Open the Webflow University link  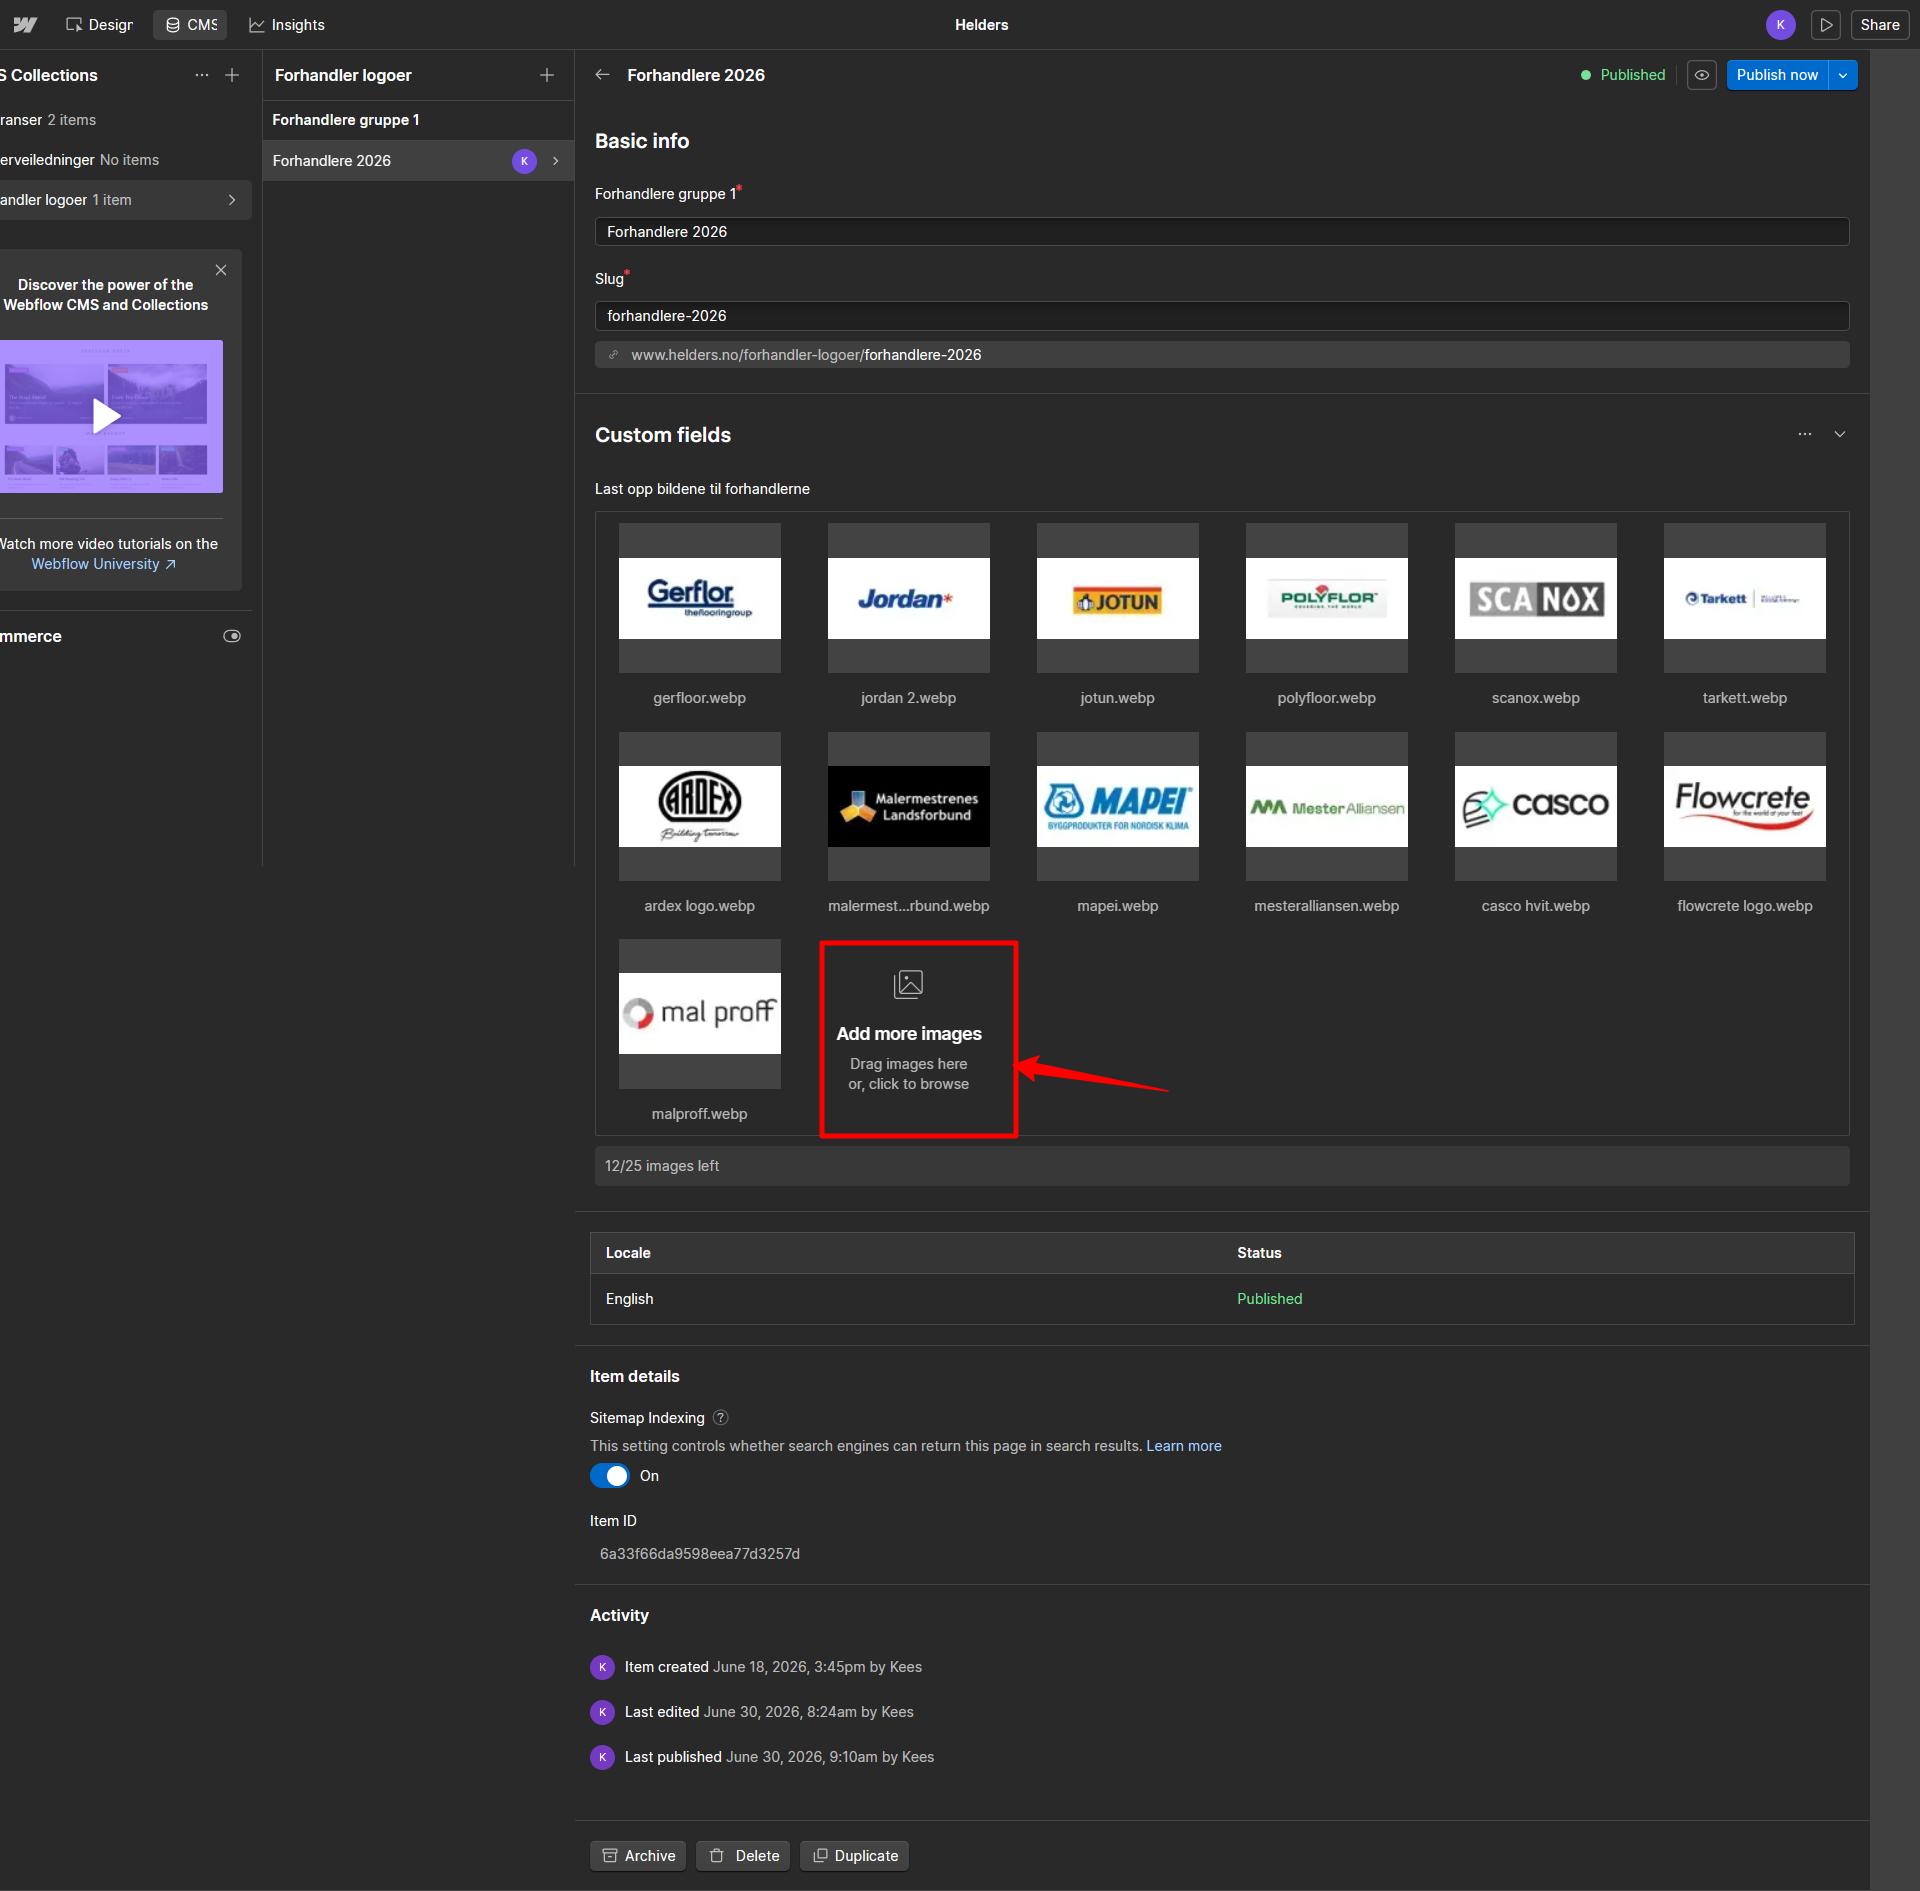tap(103, 564)
